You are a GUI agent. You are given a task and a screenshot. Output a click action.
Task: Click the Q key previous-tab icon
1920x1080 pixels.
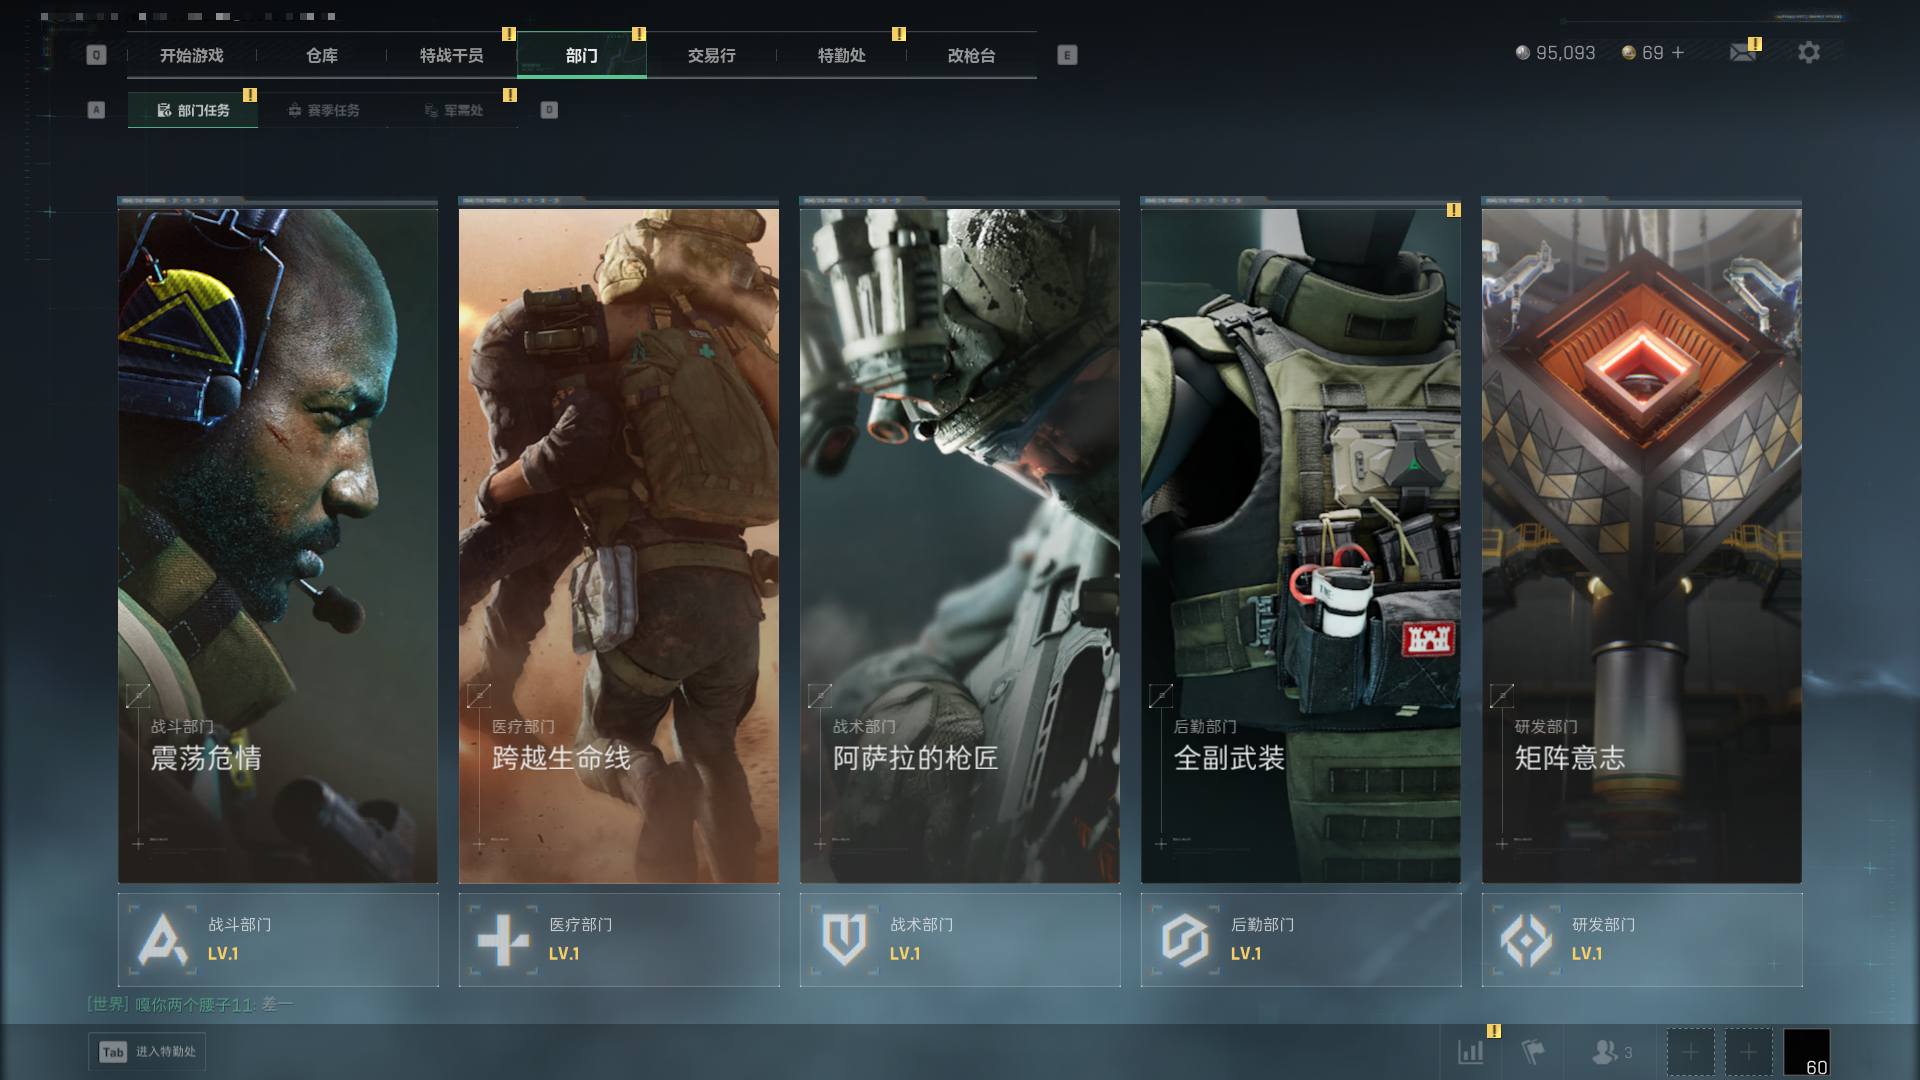coord(96,55)
